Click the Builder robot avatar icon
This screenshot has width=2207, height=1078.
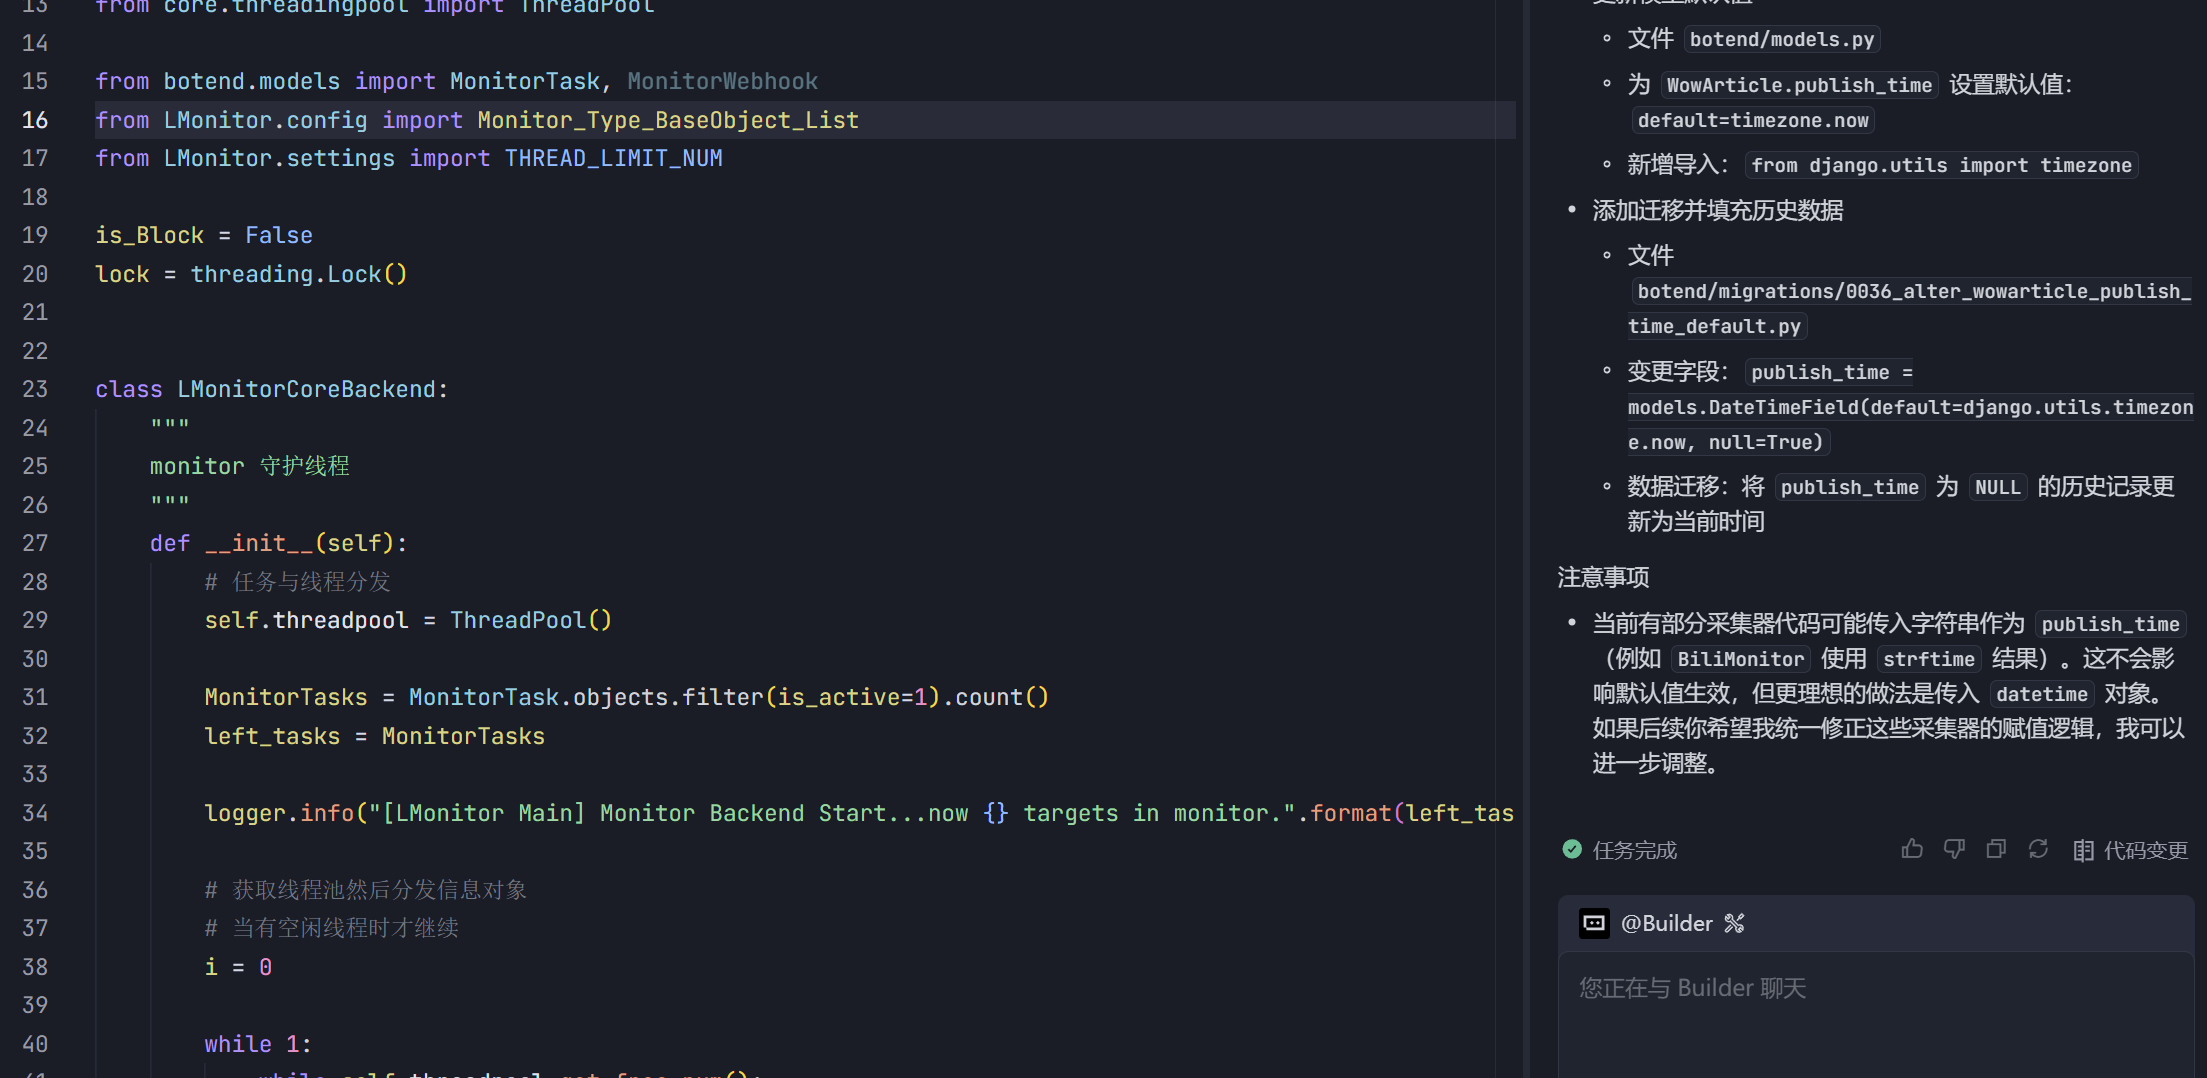1594,923
